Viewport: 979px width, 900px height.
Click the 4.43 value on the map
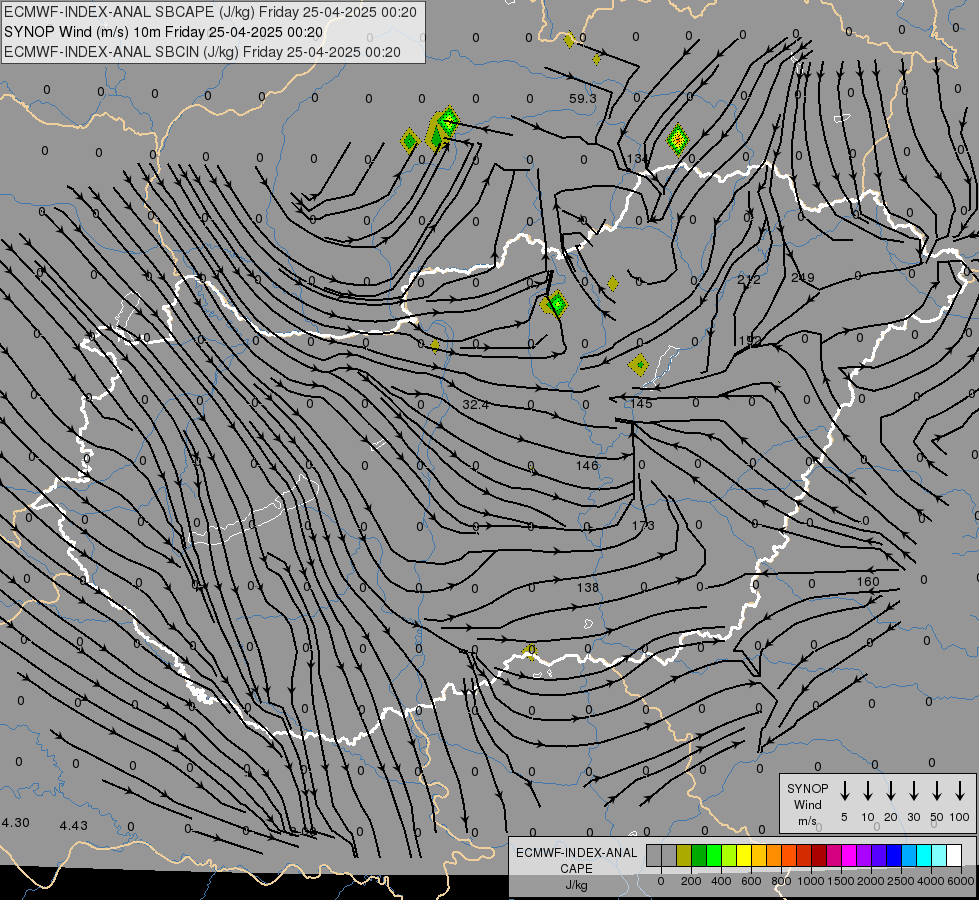tap(74, 825)
